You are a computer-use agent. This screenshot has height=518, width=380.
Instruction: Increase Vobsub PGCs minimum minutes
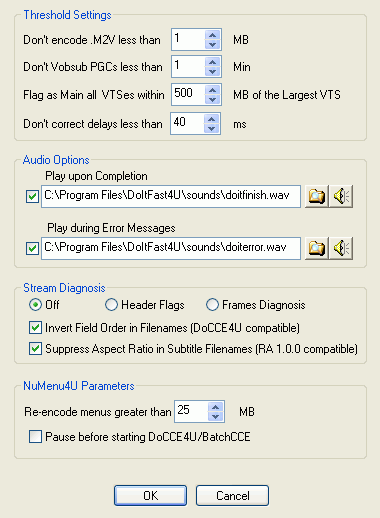pyautogui.click(x=212, y=62)
